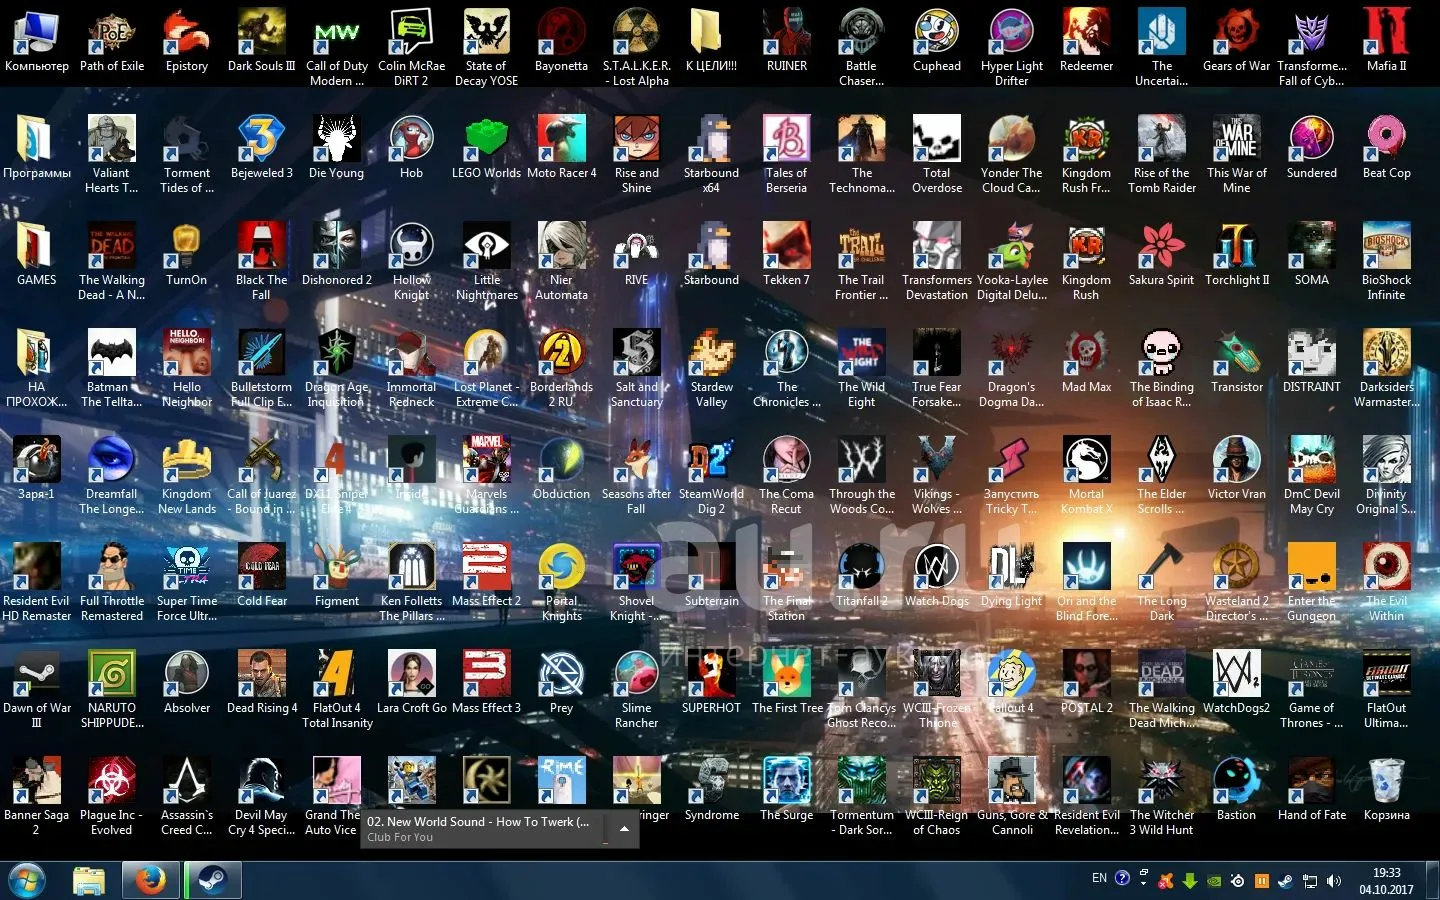
Task: Select the Hand of Fate icon
Action: coord(1312,791)
